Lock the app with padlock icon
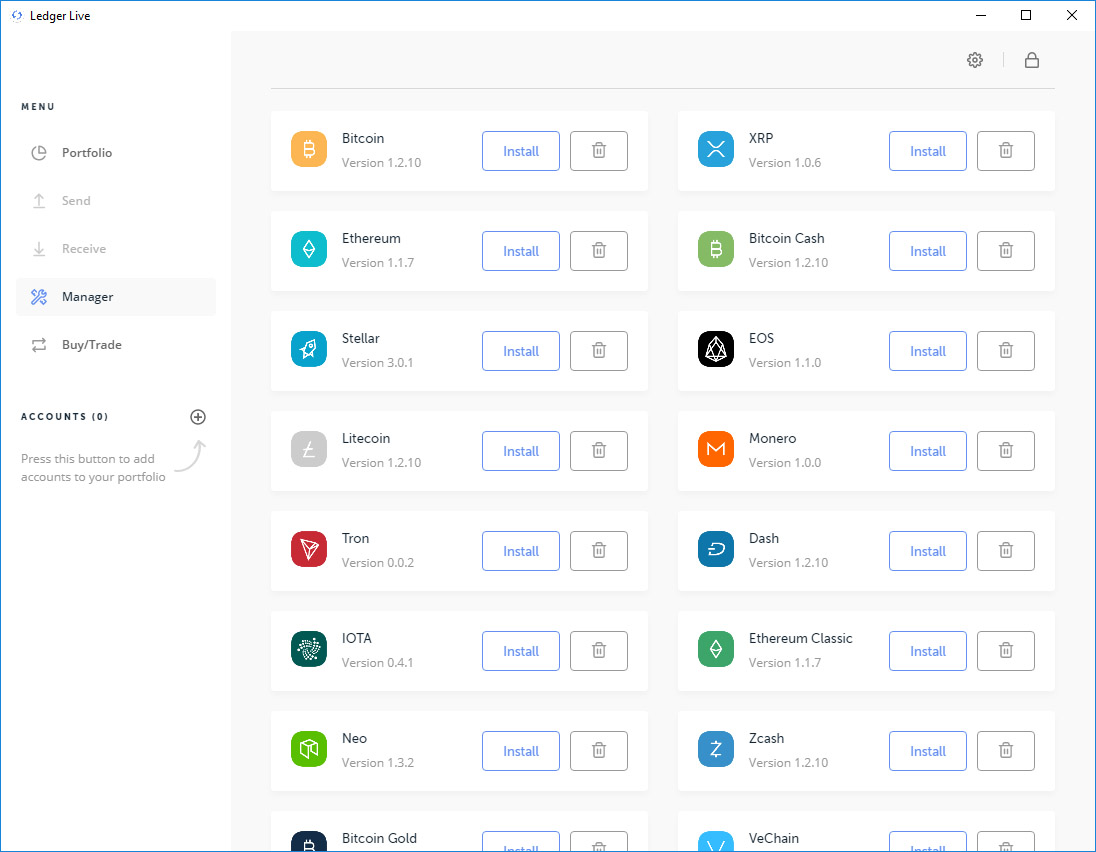Screen dimensions: 1096x852 click(1032, 60)
